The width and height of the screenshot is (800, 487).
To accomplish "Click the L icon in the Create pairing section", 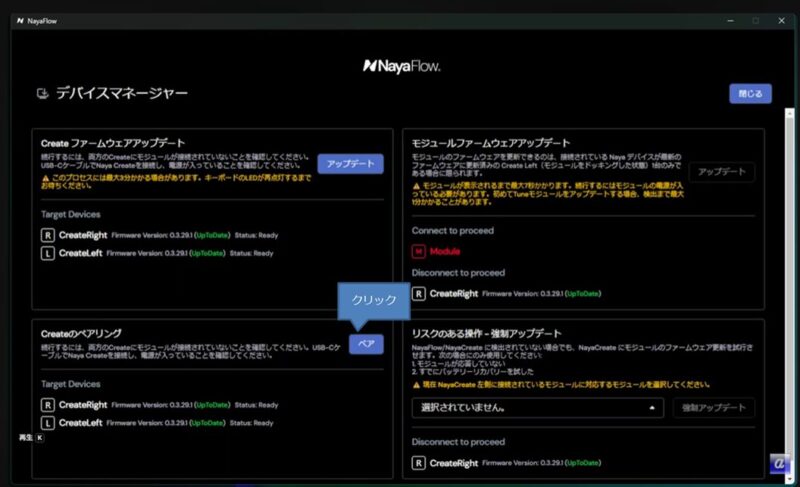I will tap(47, 423).
